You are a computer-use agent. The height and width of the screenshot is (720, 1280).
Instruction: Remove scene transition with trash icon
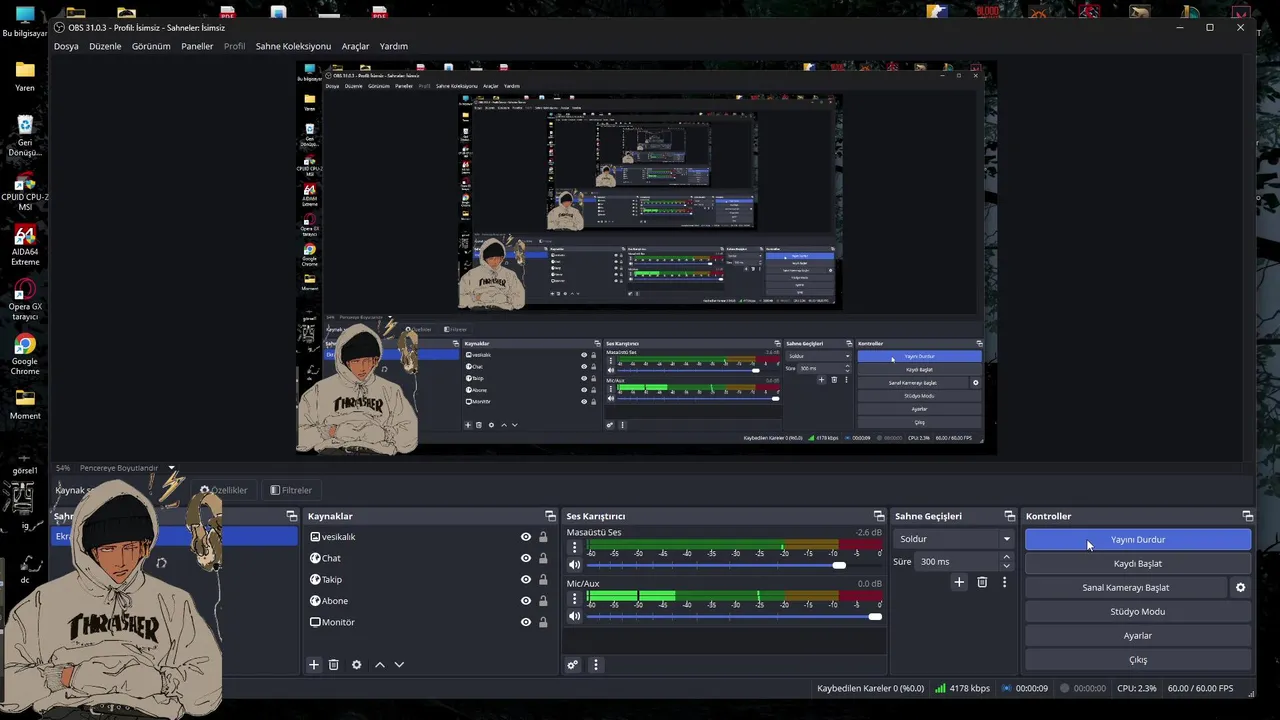coord(982,582)
